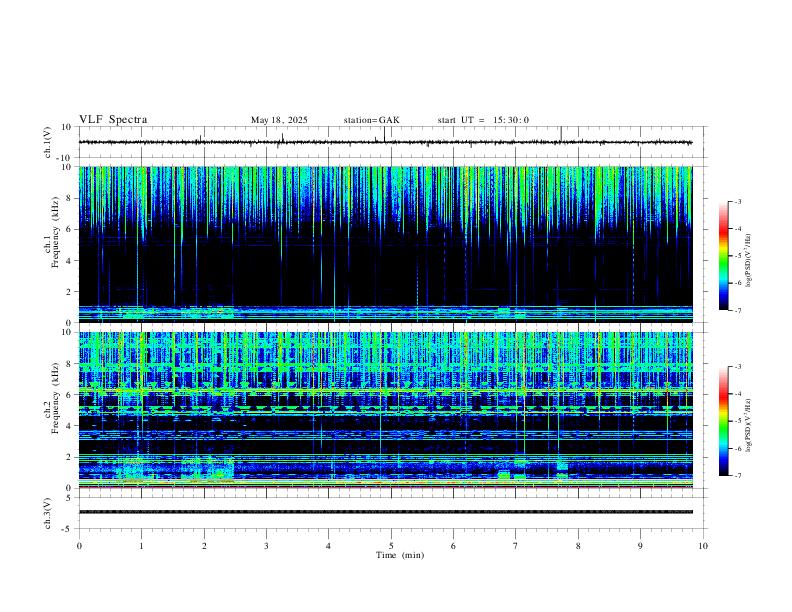This screenshot has height=612, width=792.
Task: Click inside the ch.1 spectrogram panel
Action: pyautogui.click(x=385, y=244)
